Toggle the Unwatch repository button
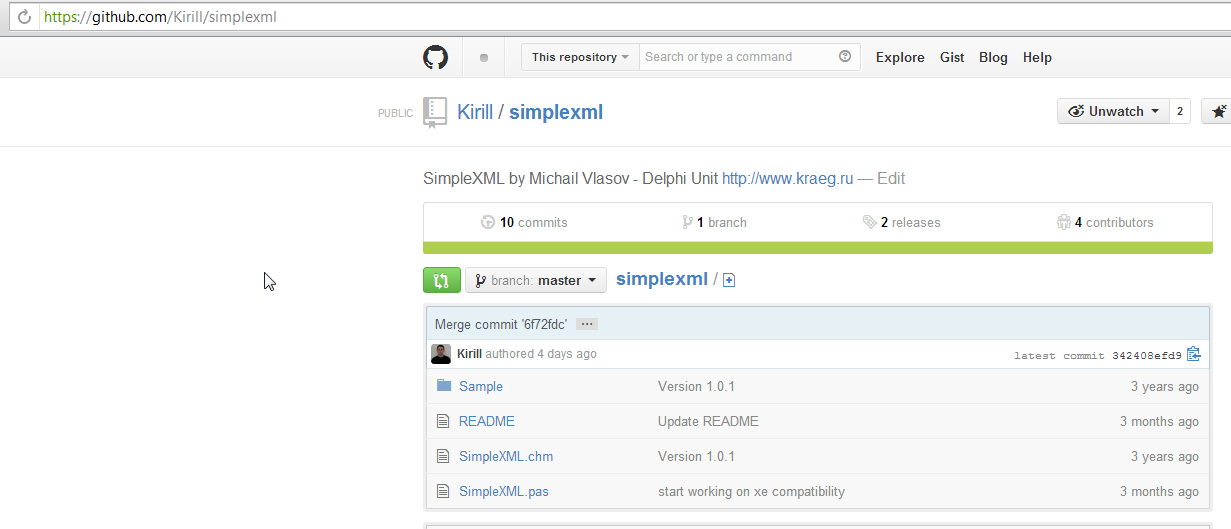 [1114, 112]
